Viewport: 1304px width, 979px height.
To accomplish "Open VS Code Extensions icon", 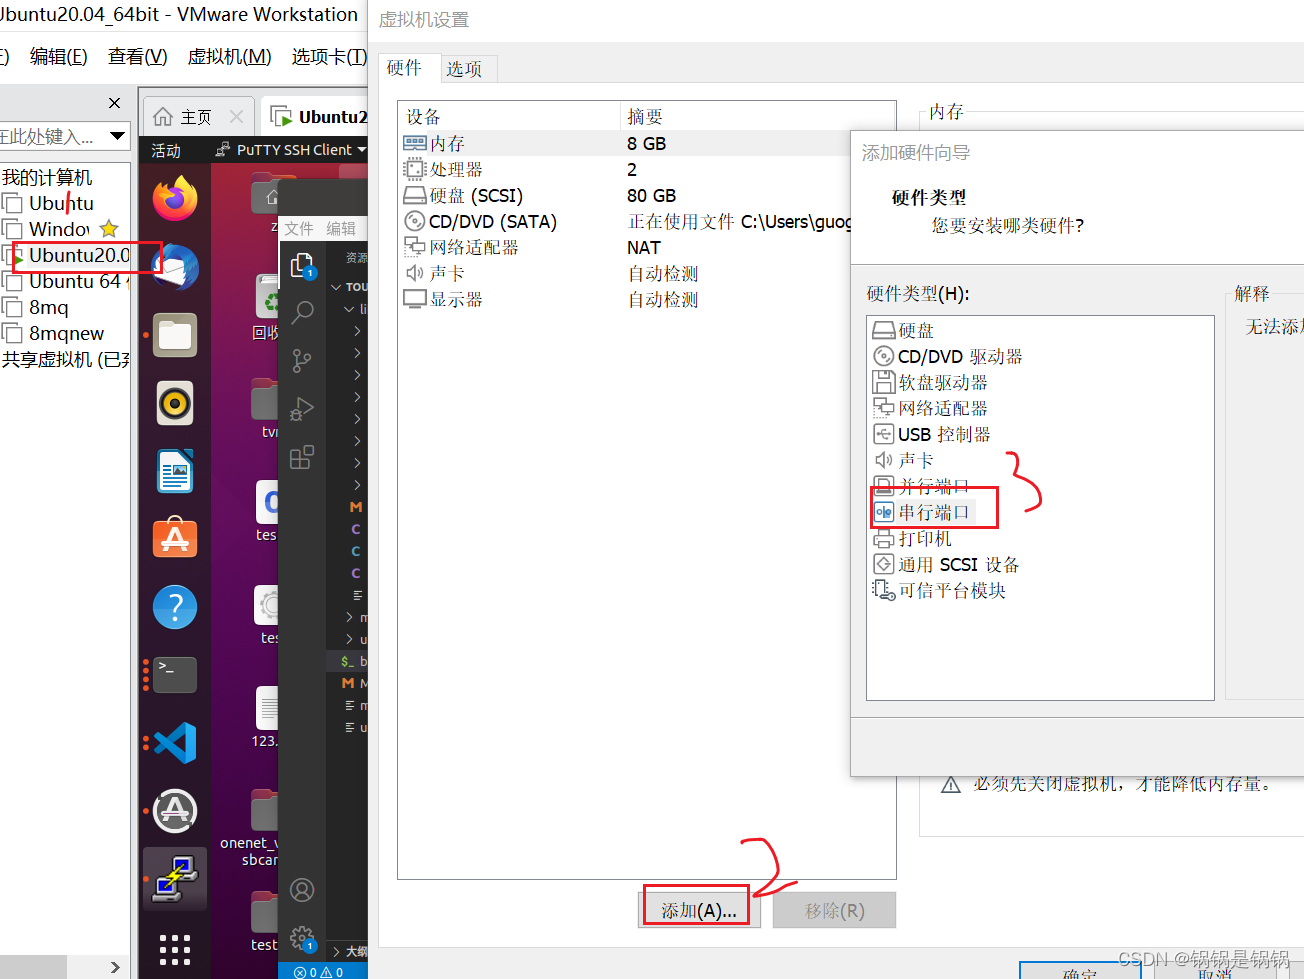I will pyautogui.click(x=302, y=457).
